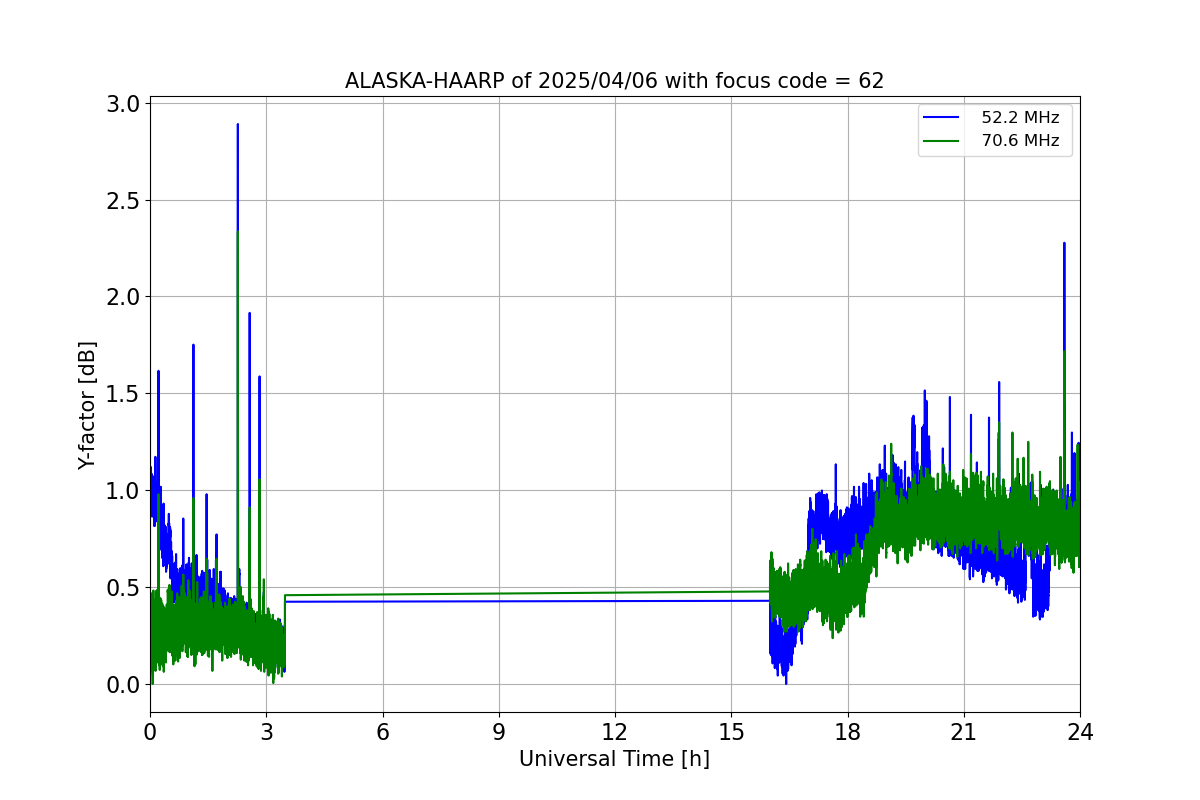
Task: Click x-axis tick label 18
Action: (x=848, y=731)
